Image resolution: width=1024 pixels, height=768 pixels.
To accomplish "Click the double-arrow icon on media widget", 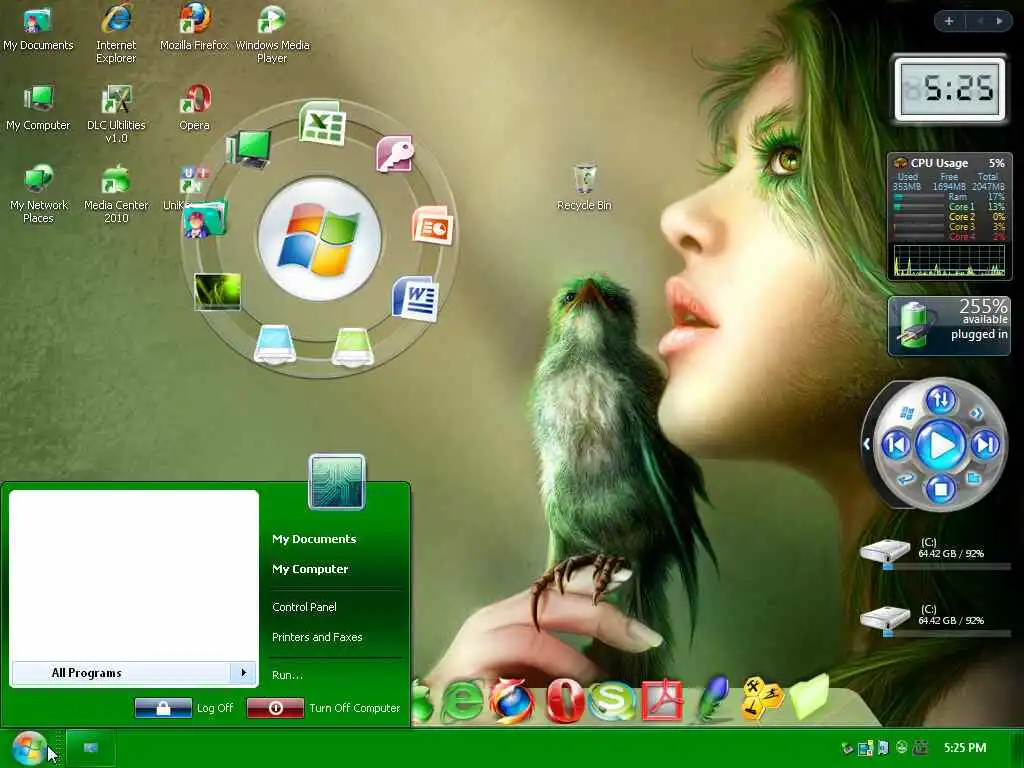I will tap(976, 413).
